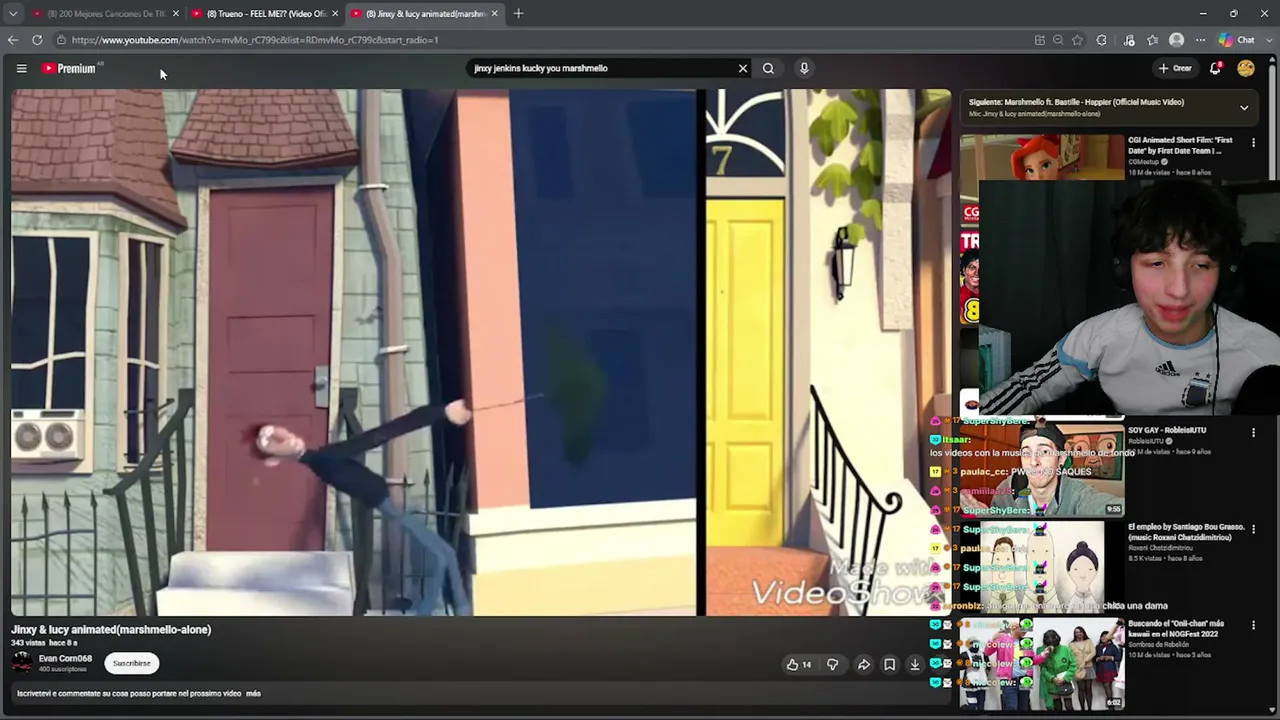Open the browser three-dot settings menu
The image size is (1280, 720).
[x=1201, y=40]
